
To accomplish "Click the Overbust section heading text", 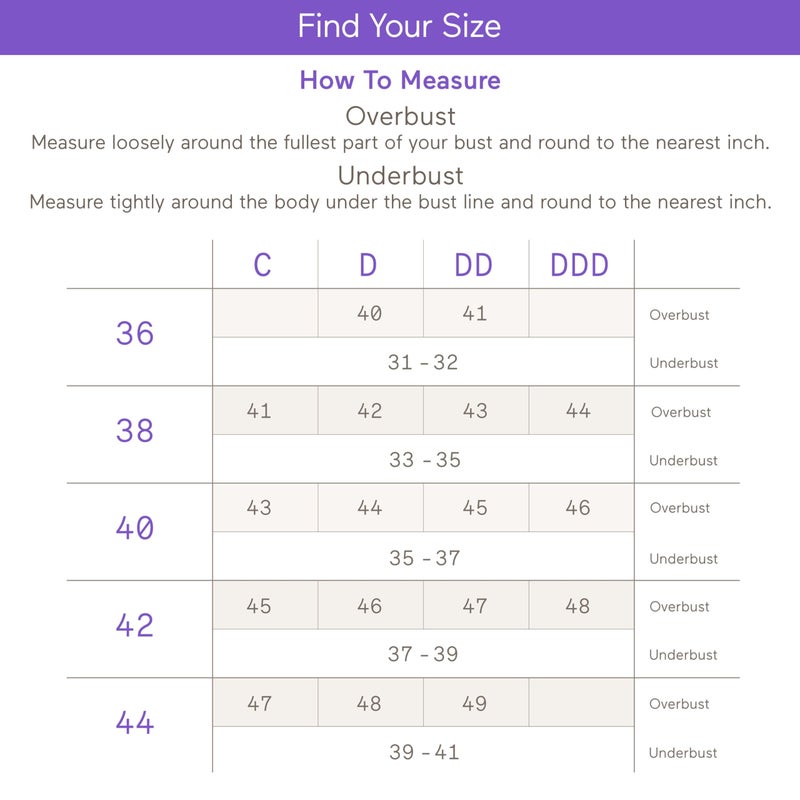I will 401,116.
